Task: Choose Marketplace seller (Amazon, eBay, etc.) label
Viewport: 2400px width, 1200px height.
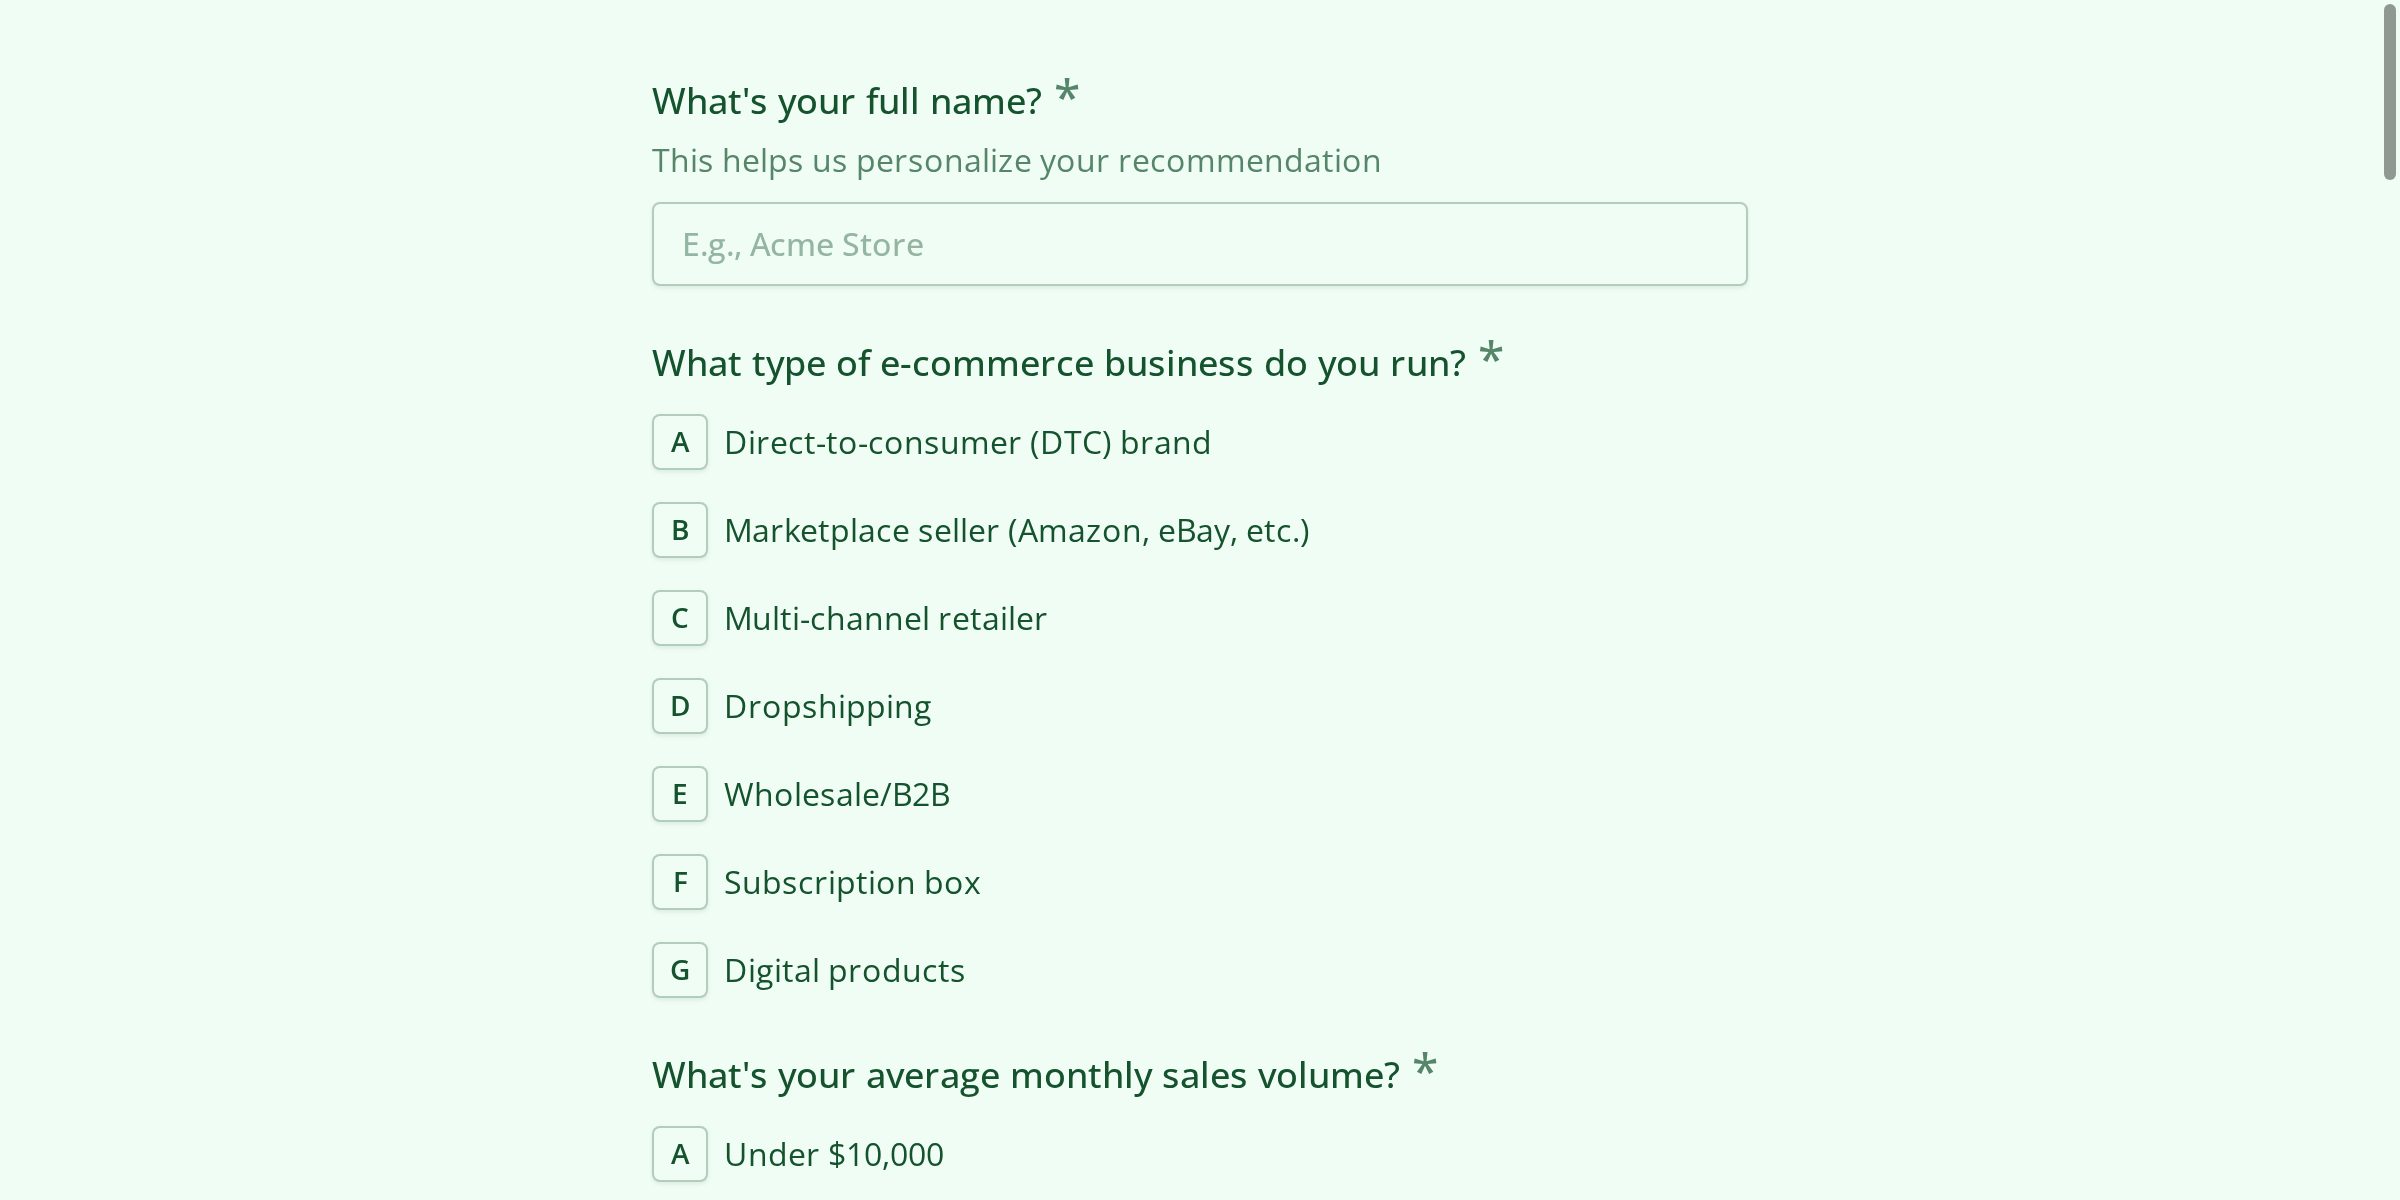Action: pos(1016,530)
